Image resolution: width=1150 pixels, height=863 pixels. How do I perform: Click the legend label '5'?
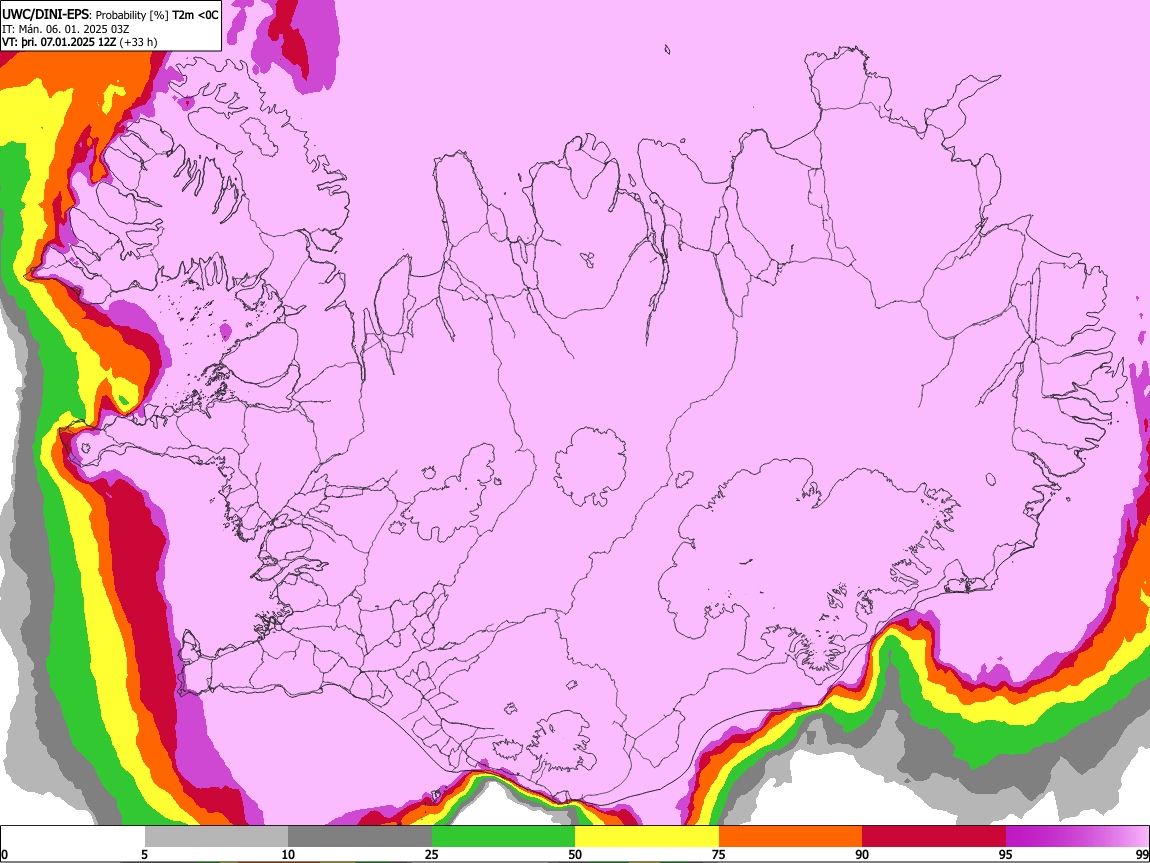pos(144,854)
